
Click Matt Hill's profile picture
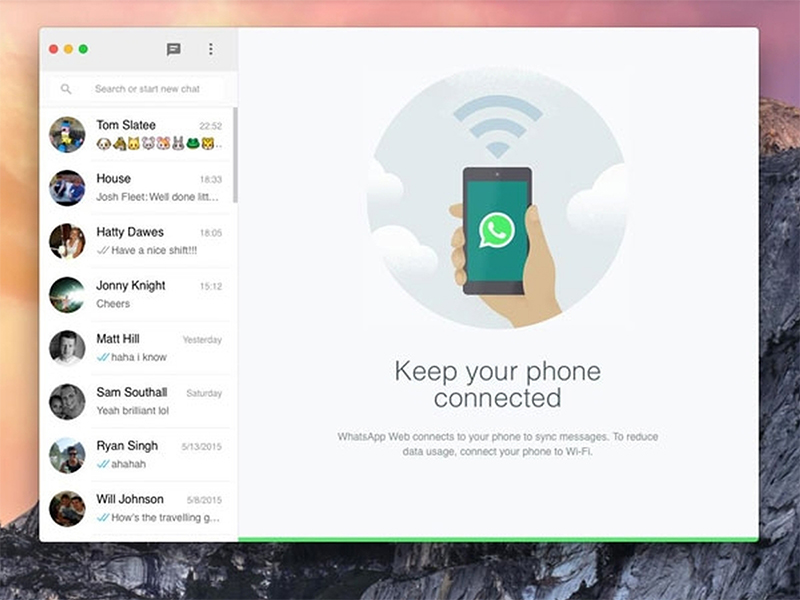coord(67,348)
